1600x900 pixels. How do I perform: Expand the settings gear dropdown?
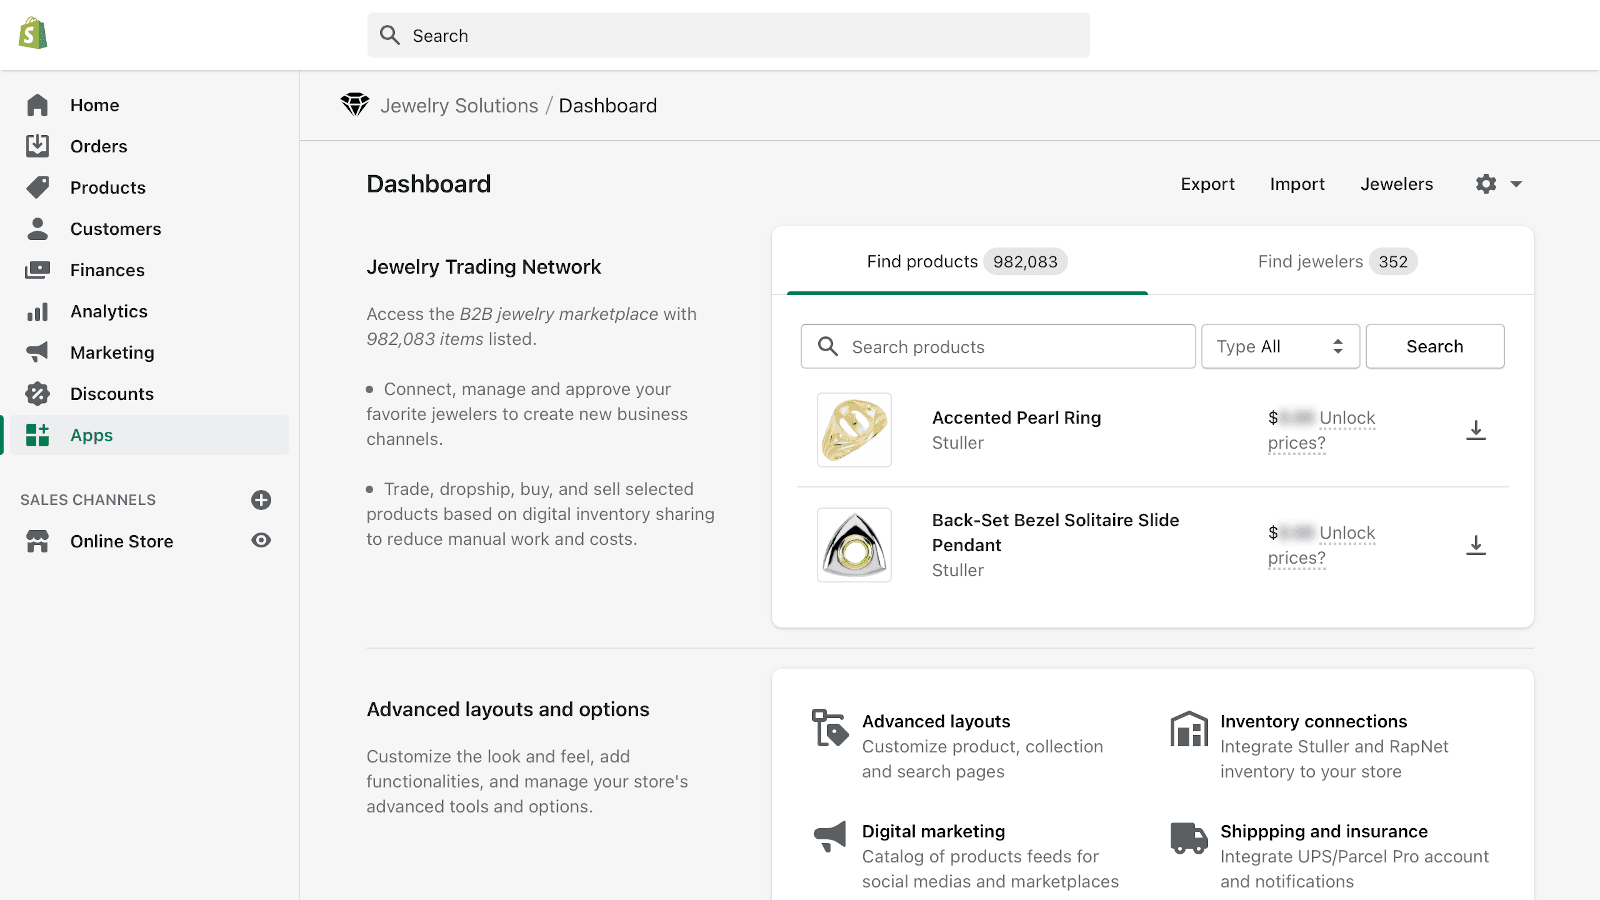point(1498,184)
